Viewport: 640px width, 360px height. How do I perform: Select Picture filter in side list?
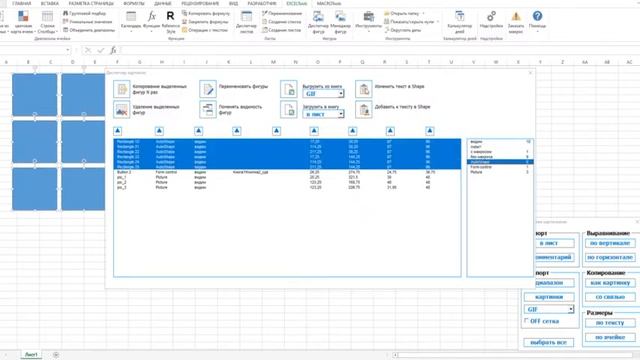click(x=500, y=172)
